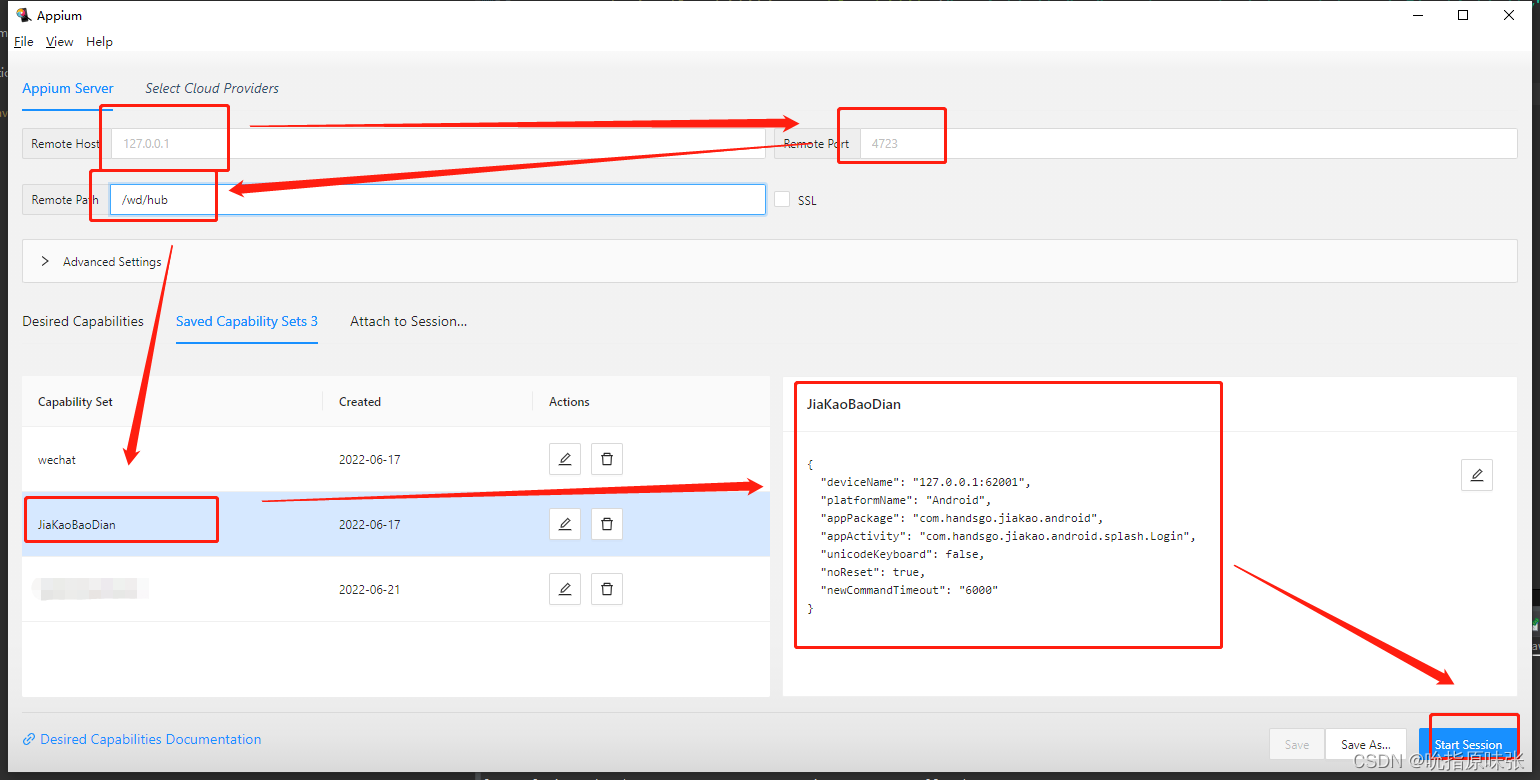Edit the 2022-06-21 capability set
Screen dimensions: 1540x780
click(565, 589)
